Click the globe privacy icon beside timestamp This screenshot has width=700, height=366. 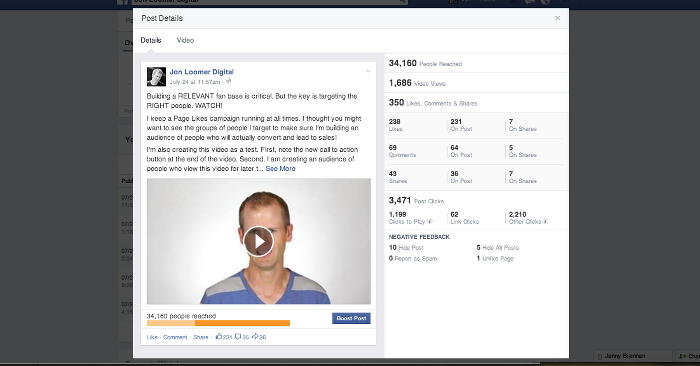click(229, 81)
